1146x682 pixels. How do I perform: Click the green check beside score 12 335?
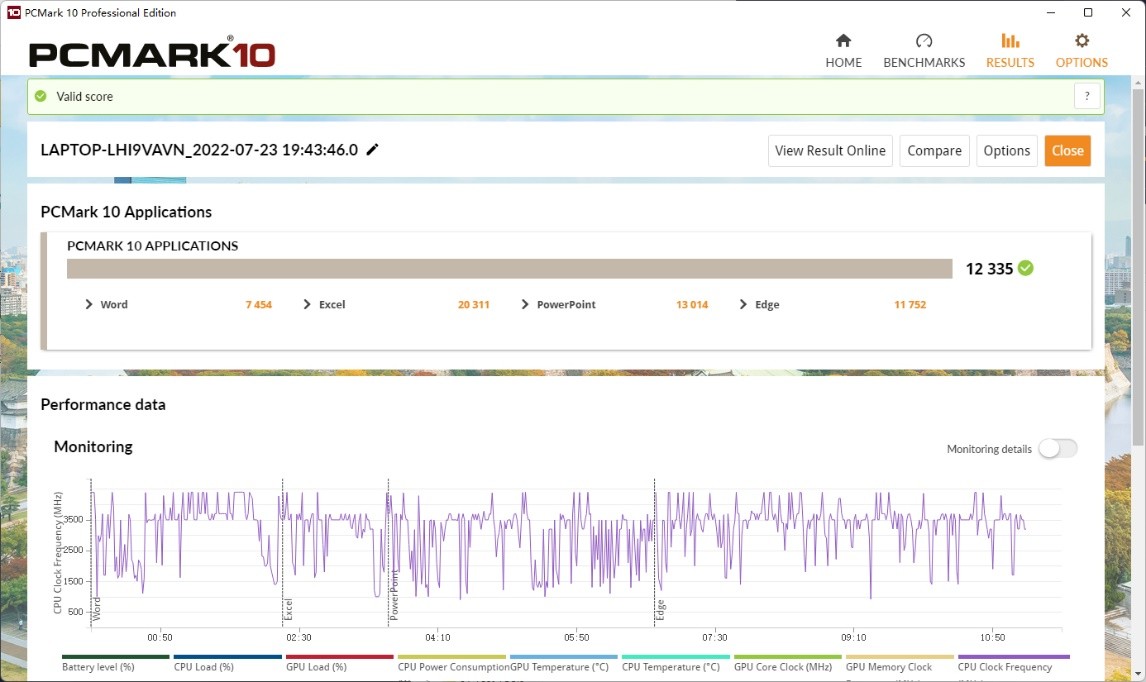pyautogui.click(x=1026, y=268)
